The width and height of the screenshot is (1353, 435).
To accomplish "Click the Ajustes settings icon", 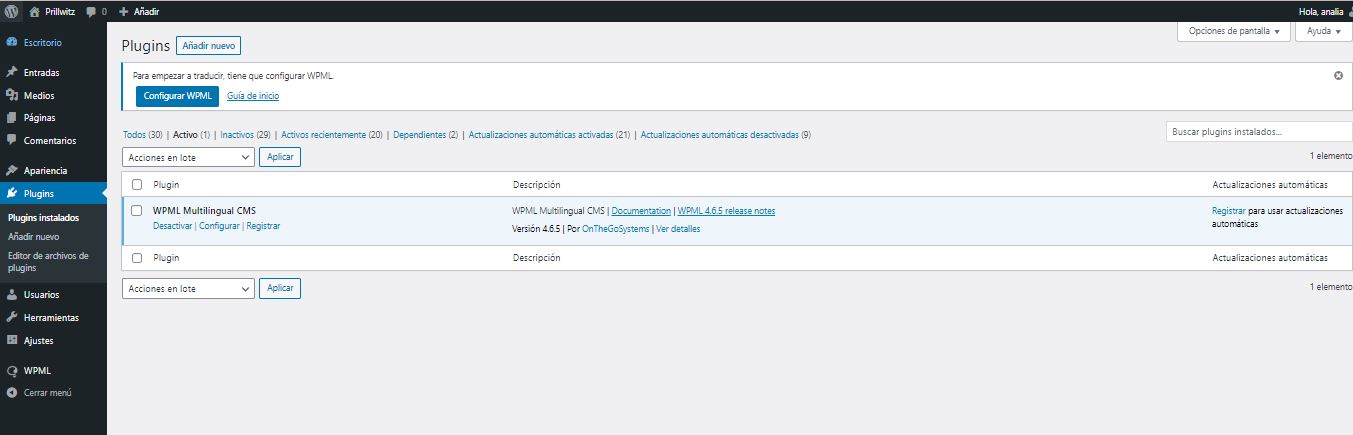I will coord(12,340).
